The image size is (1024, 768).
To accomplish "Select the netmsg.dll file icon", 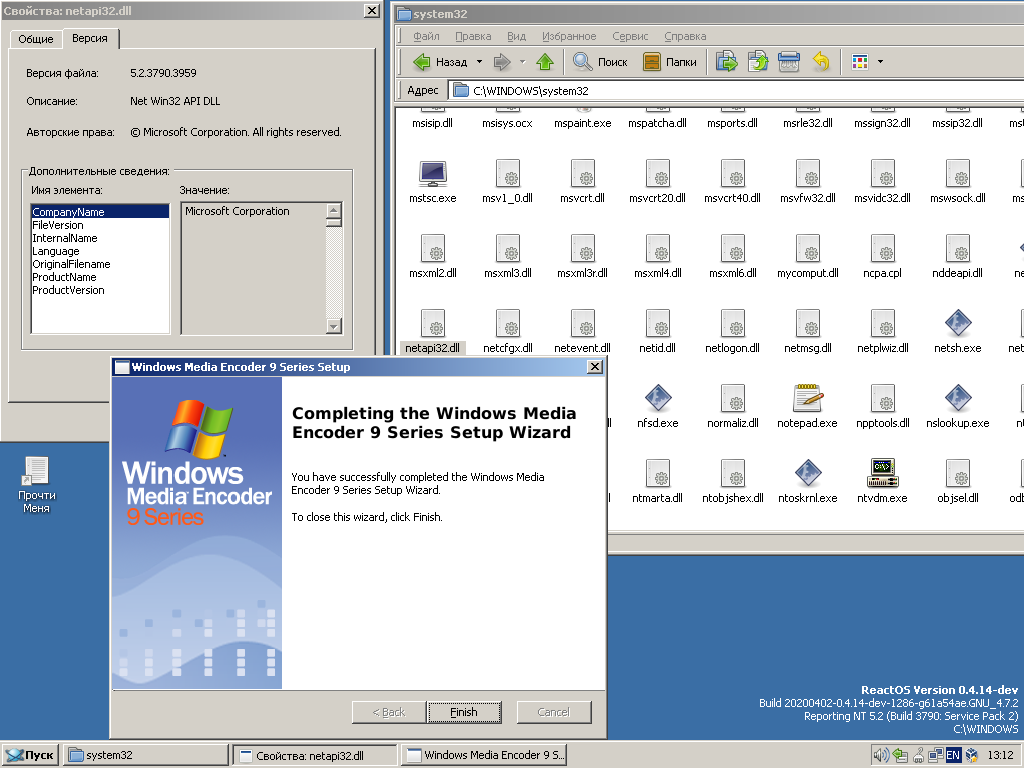I will pos(807,323).
